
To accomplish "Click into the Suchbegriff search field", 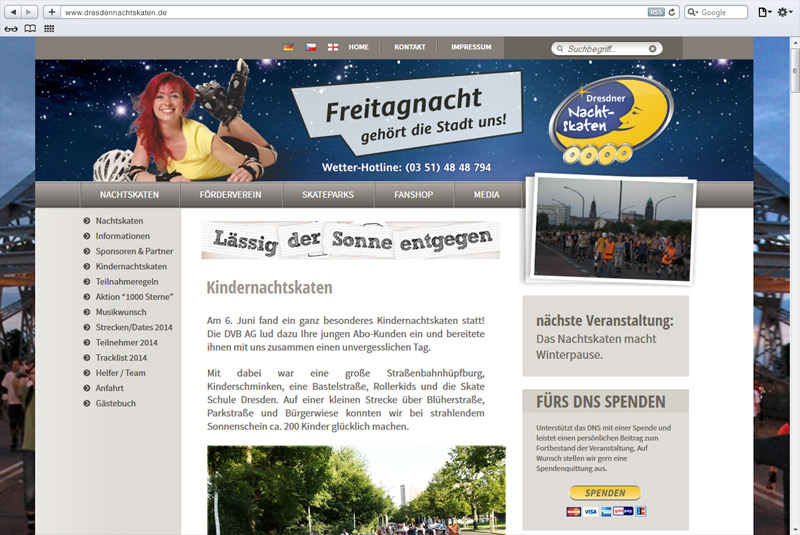I will pyautogui.click(x=606, y=49).
